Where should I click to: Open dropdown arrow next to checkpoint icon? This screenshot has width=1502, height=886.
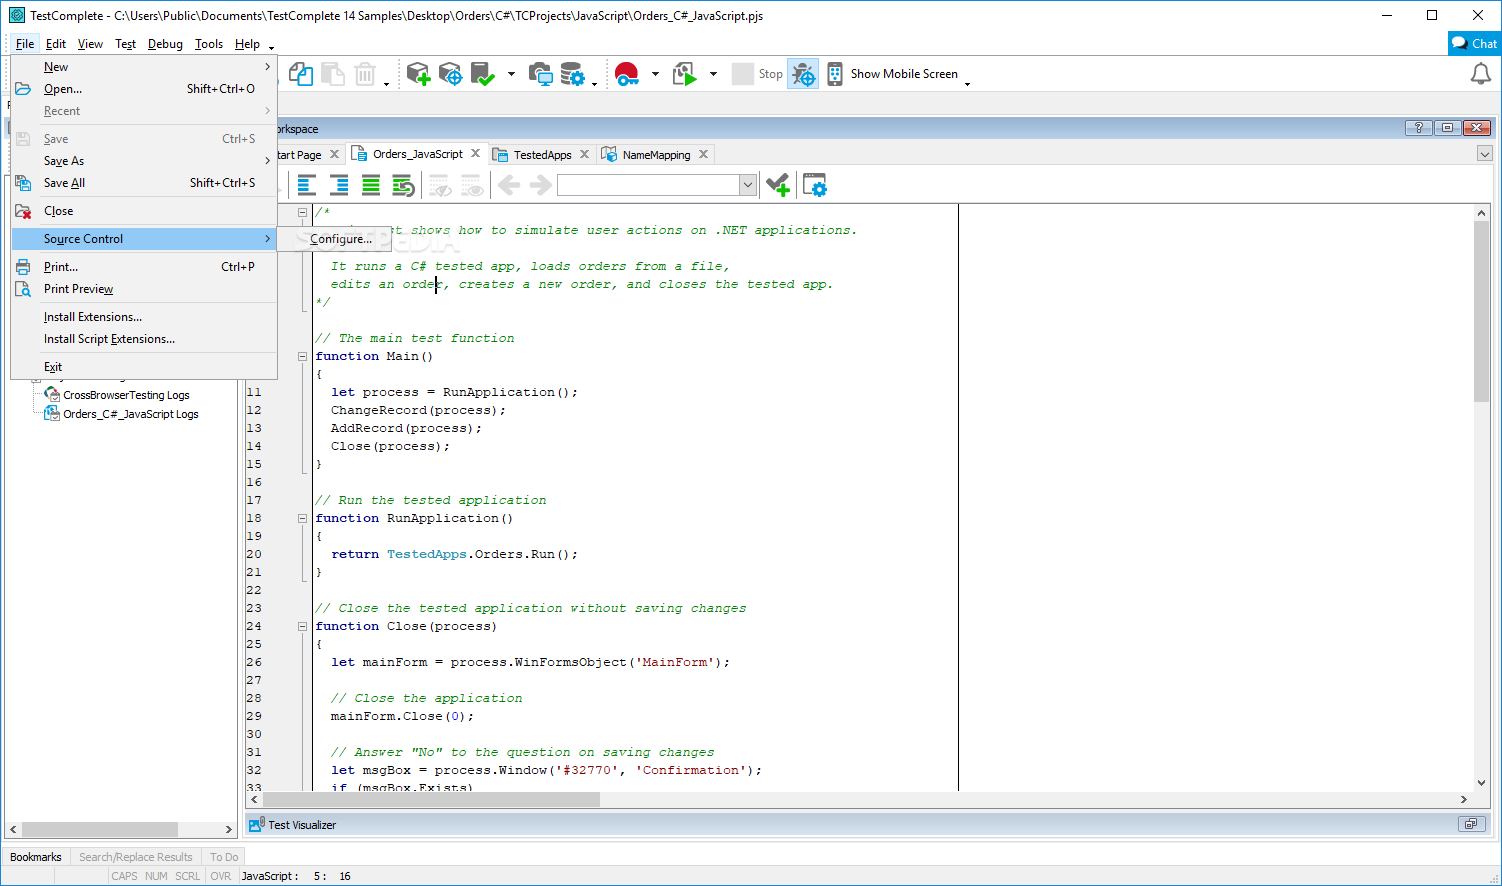pos(511,74)
